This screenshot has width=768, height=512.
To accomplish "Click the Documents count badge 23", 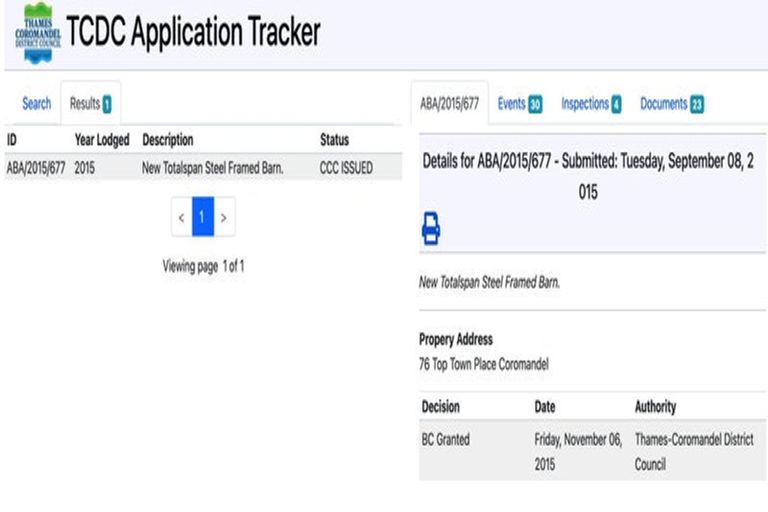I will (696, 105).
